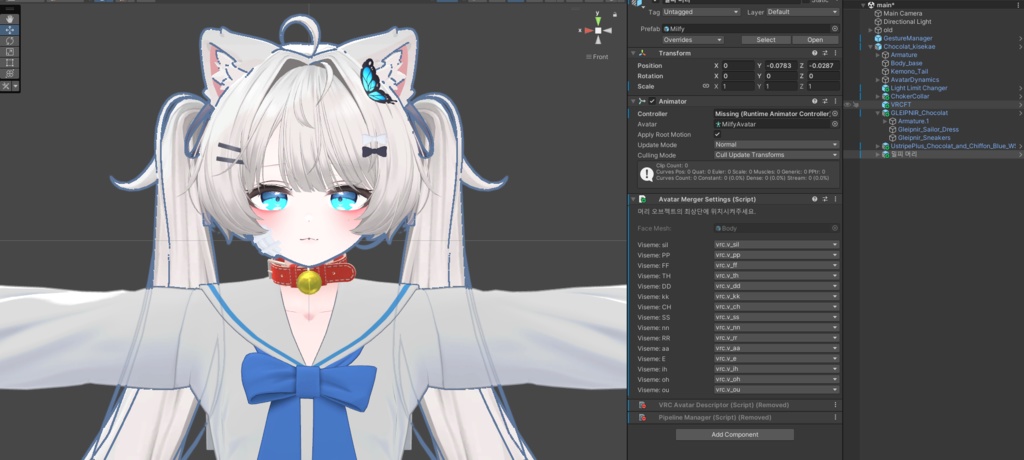This screenshot has height=460, width=1024.
Task: Select the Hand (View) tool
Action: (x=10, y=19)
